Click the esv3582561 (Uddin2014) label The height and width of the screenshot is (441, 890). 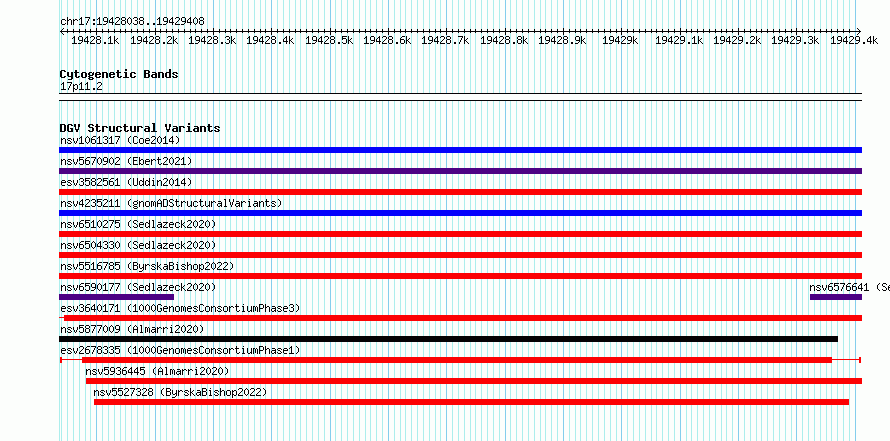point(126,182)
